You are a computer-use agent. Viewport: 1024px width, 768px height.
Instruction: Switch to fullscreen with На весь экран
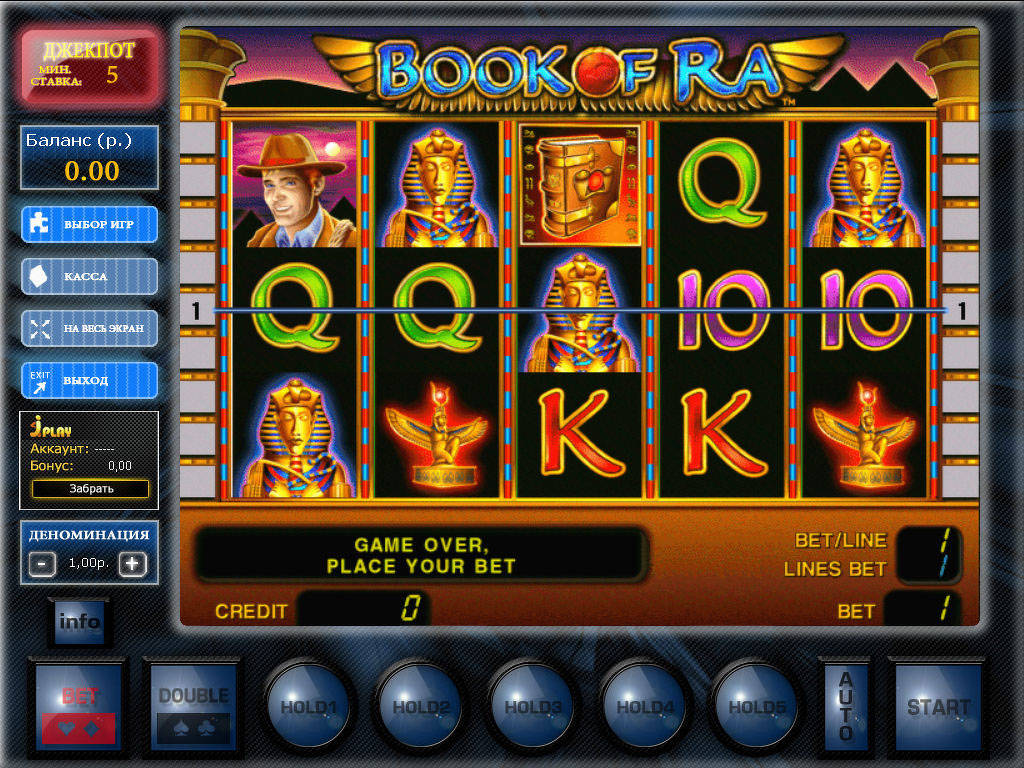click(89, 328)
